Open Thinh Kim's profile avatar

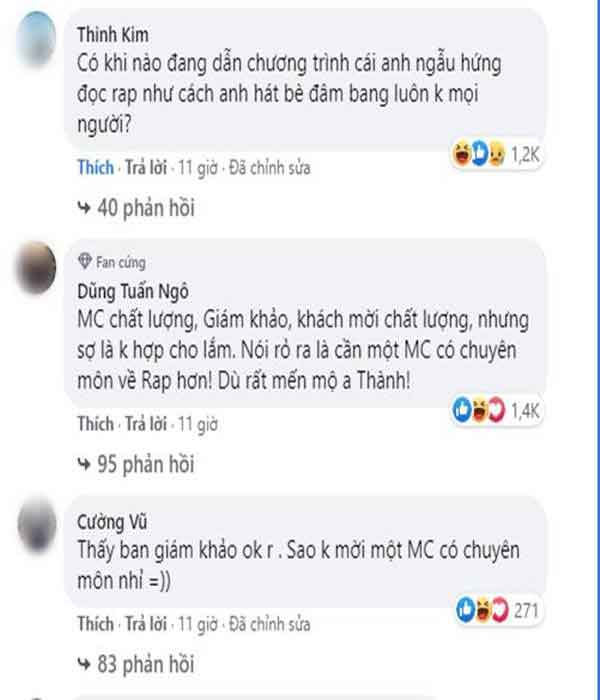pos(37,38)
